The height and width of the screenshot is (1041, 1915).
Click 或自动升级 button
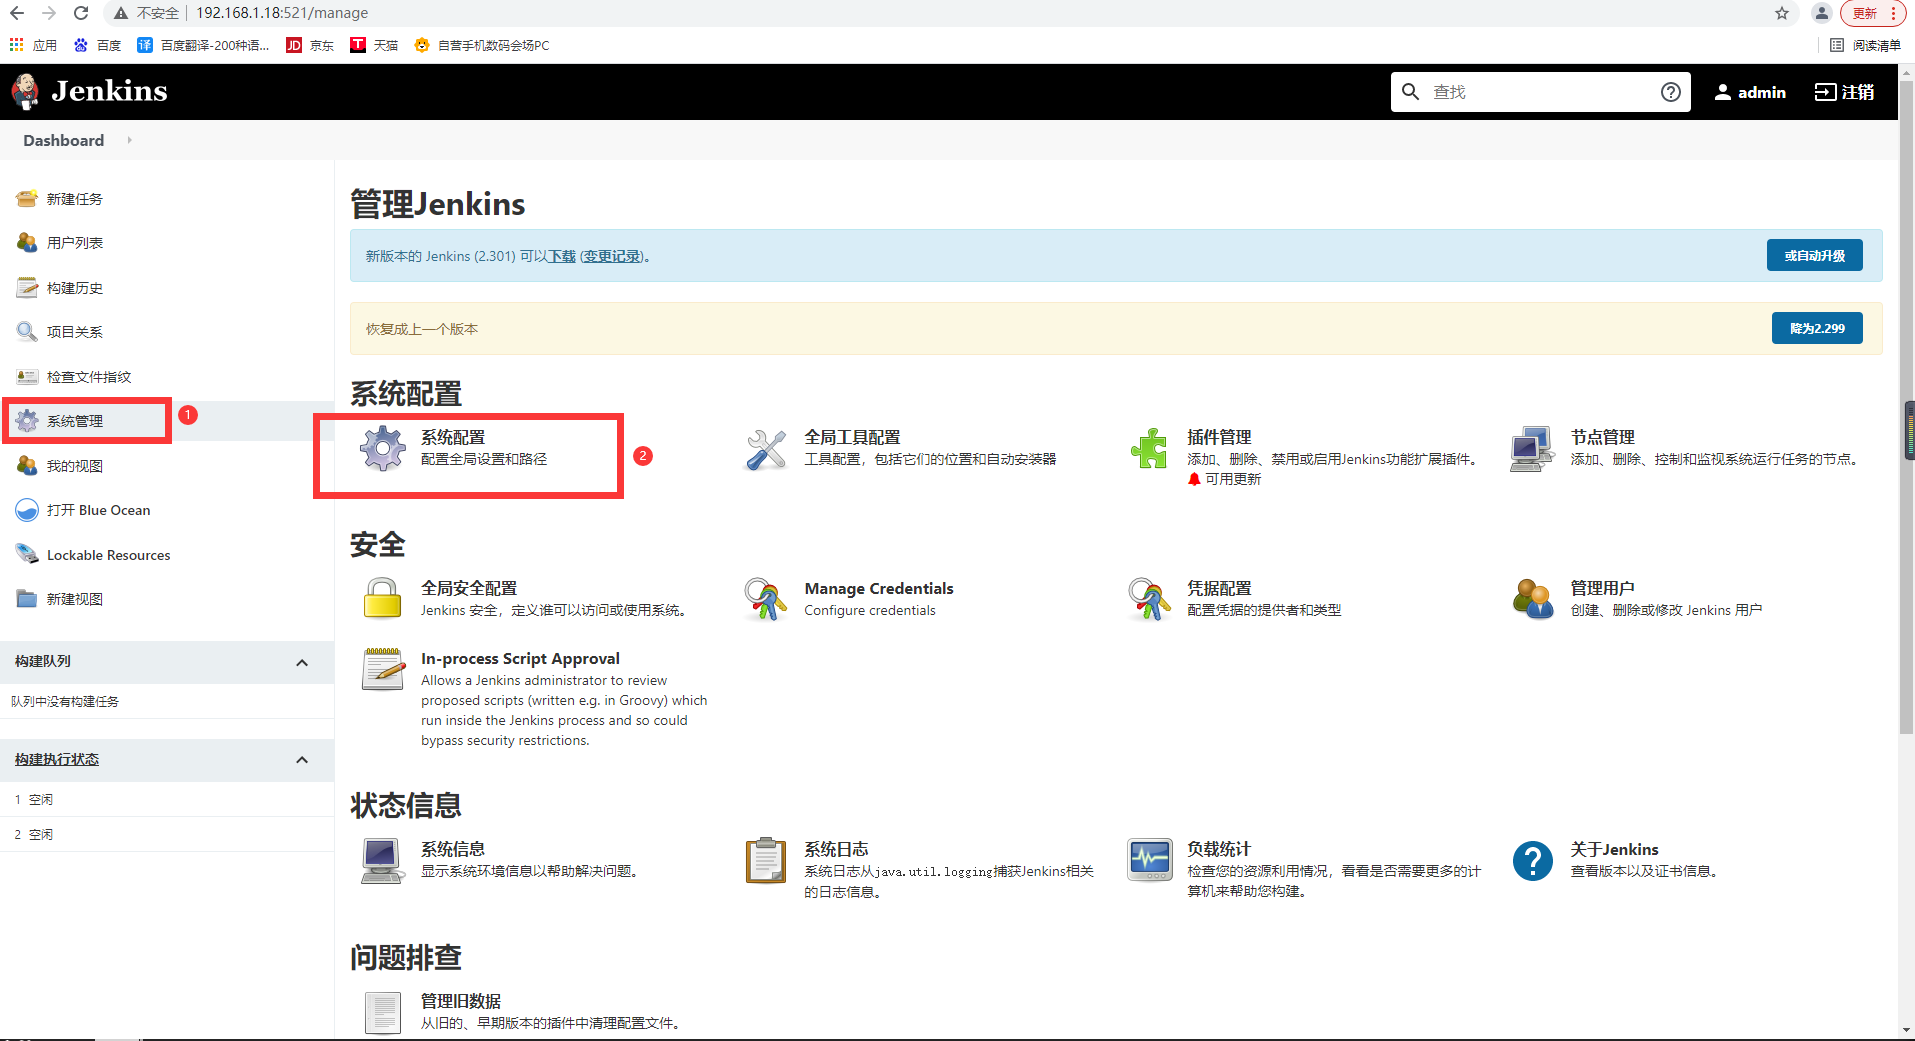click(1814, 255)
